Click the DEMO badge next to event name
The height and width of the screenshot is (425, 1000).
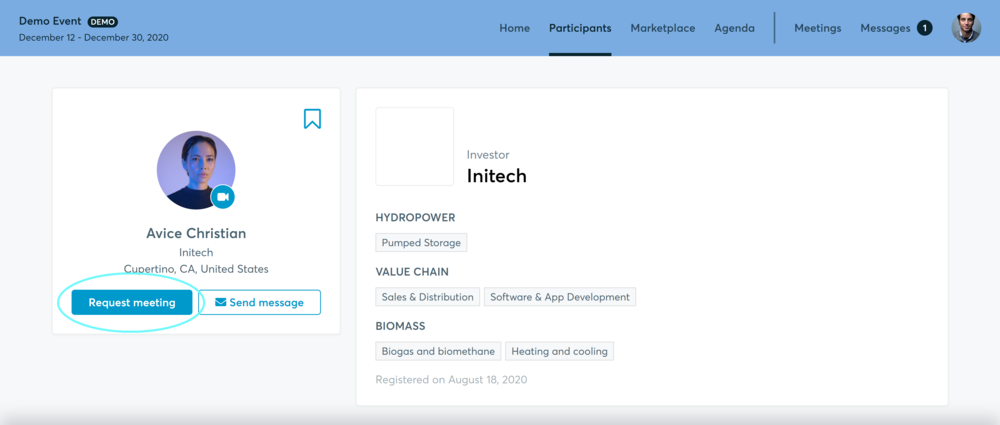tap(103, 21)
